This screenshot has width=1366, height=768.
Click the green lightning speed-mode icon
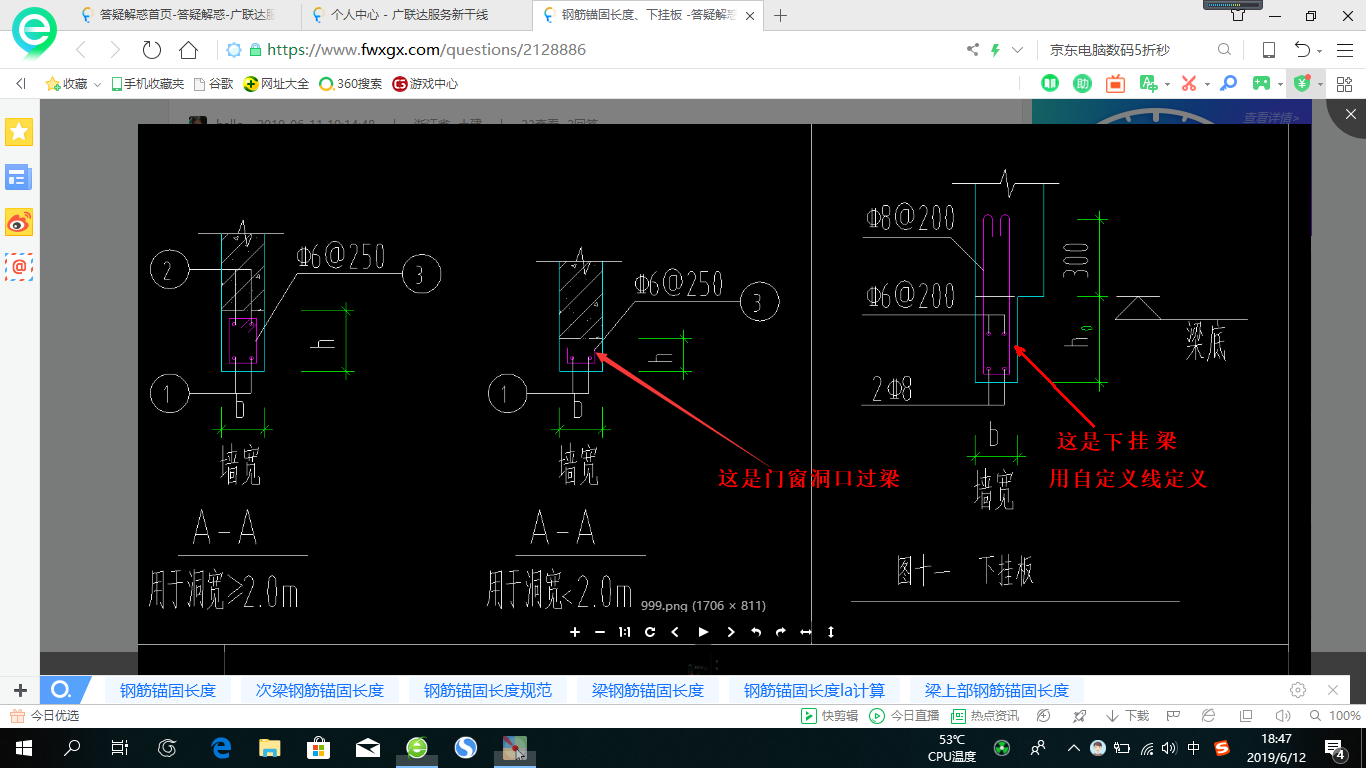pos(995,50)
